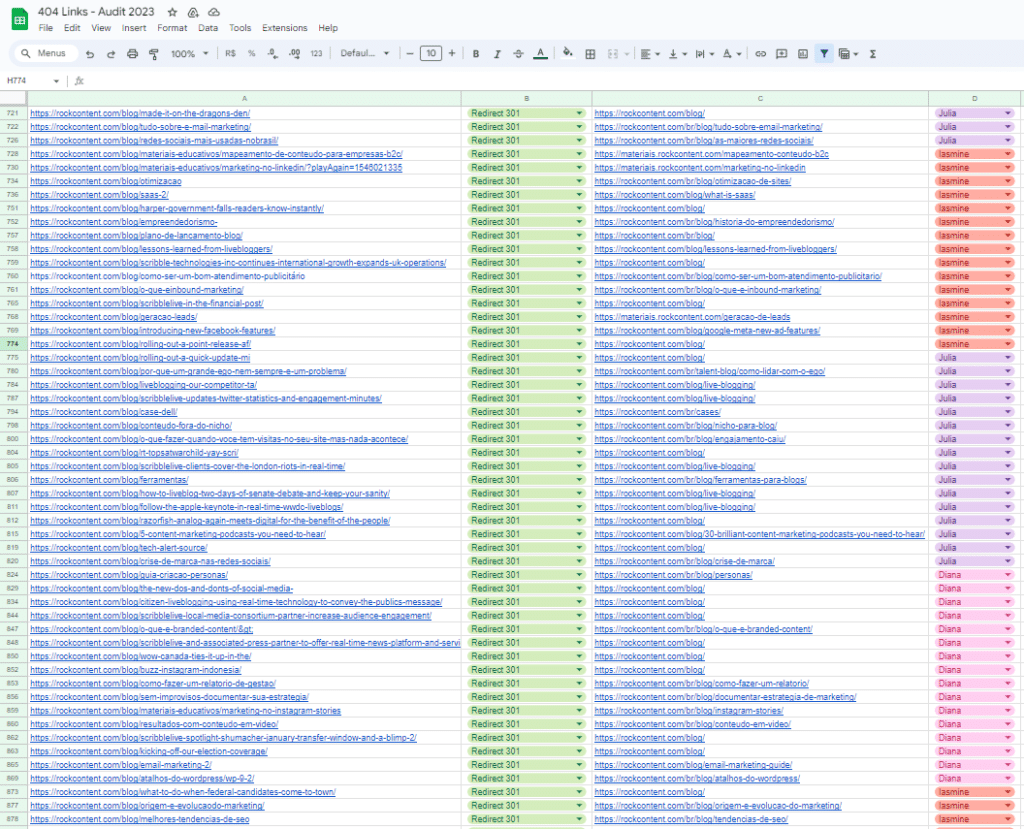Viewport: 1024px width, 829px height.
Task: Open the Insert menu
Action: coord(134,28)
